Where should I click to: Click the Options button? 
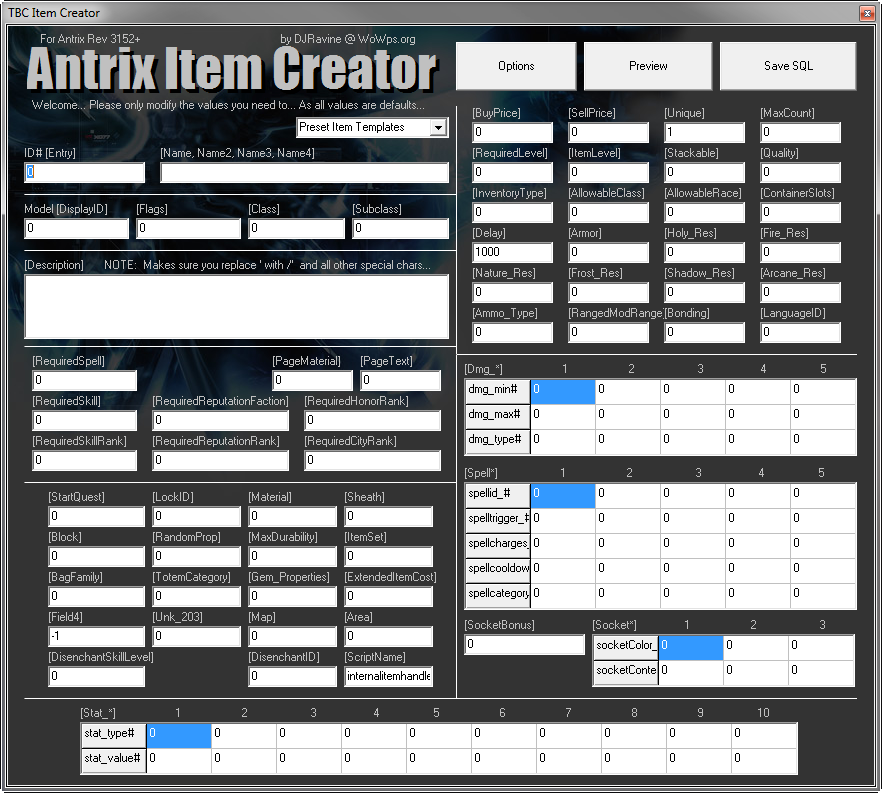tap(516, 65)
